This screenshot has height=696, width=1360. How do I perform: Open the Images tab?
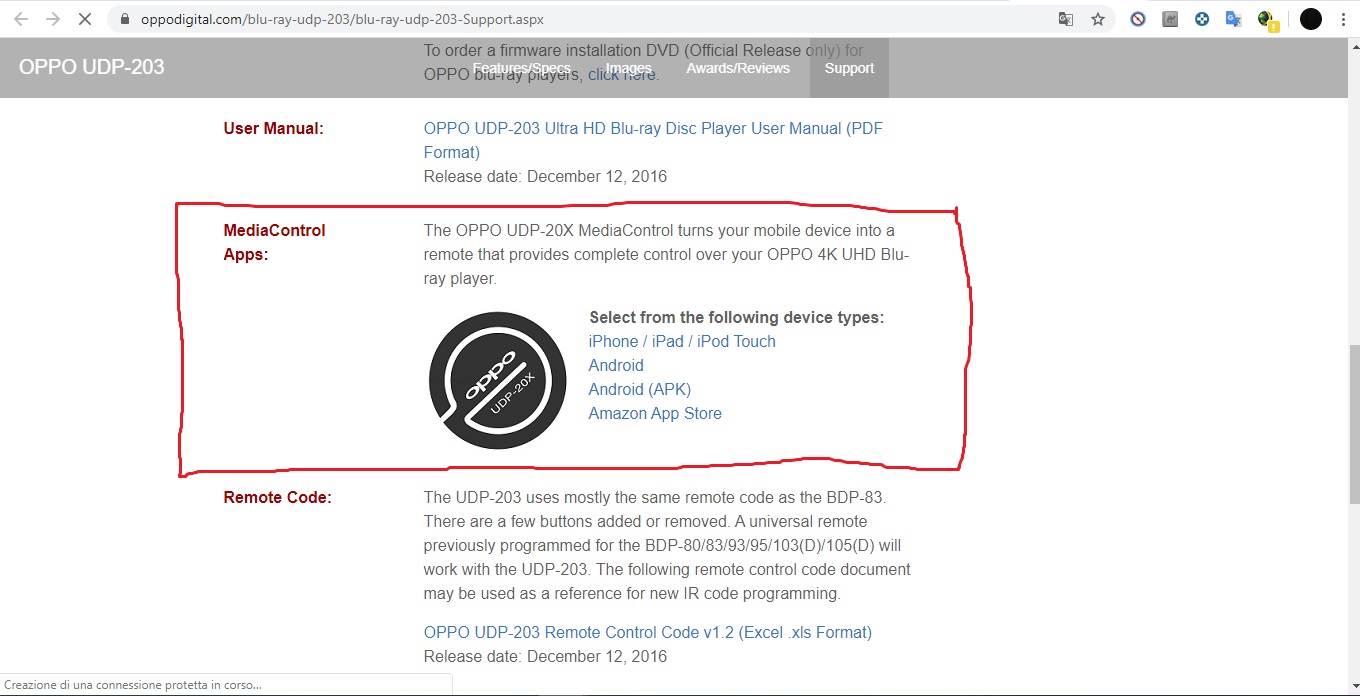pyautogui.click(x=629, y=68)
